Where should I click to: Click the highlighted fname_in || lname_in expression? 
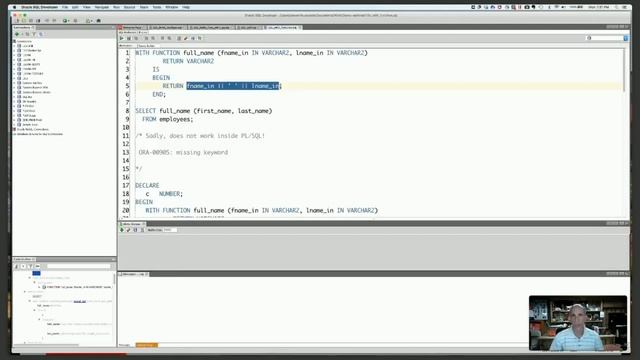(233, 86)
